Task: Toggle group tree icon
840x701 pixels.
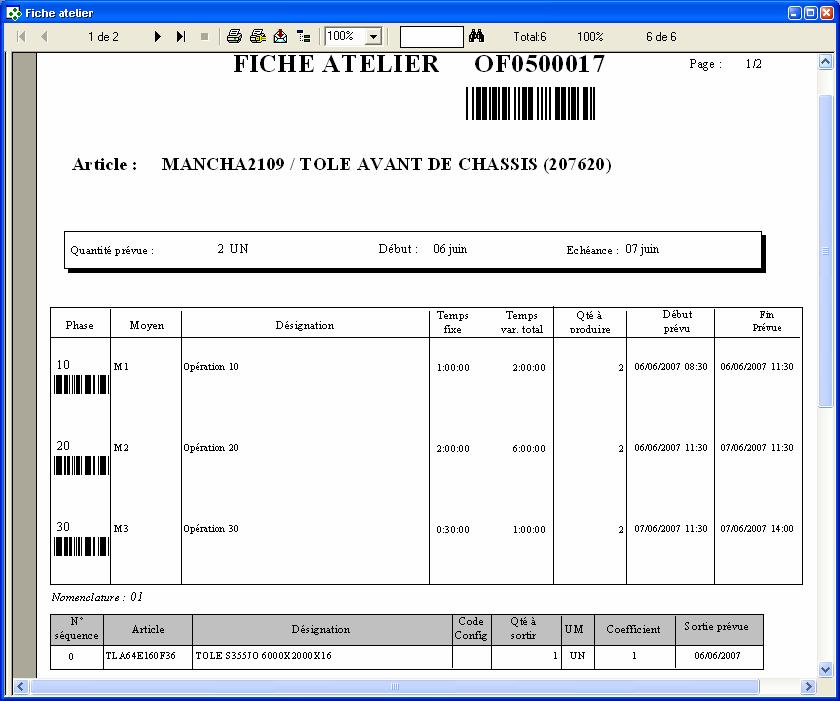Action: [304, 36]
